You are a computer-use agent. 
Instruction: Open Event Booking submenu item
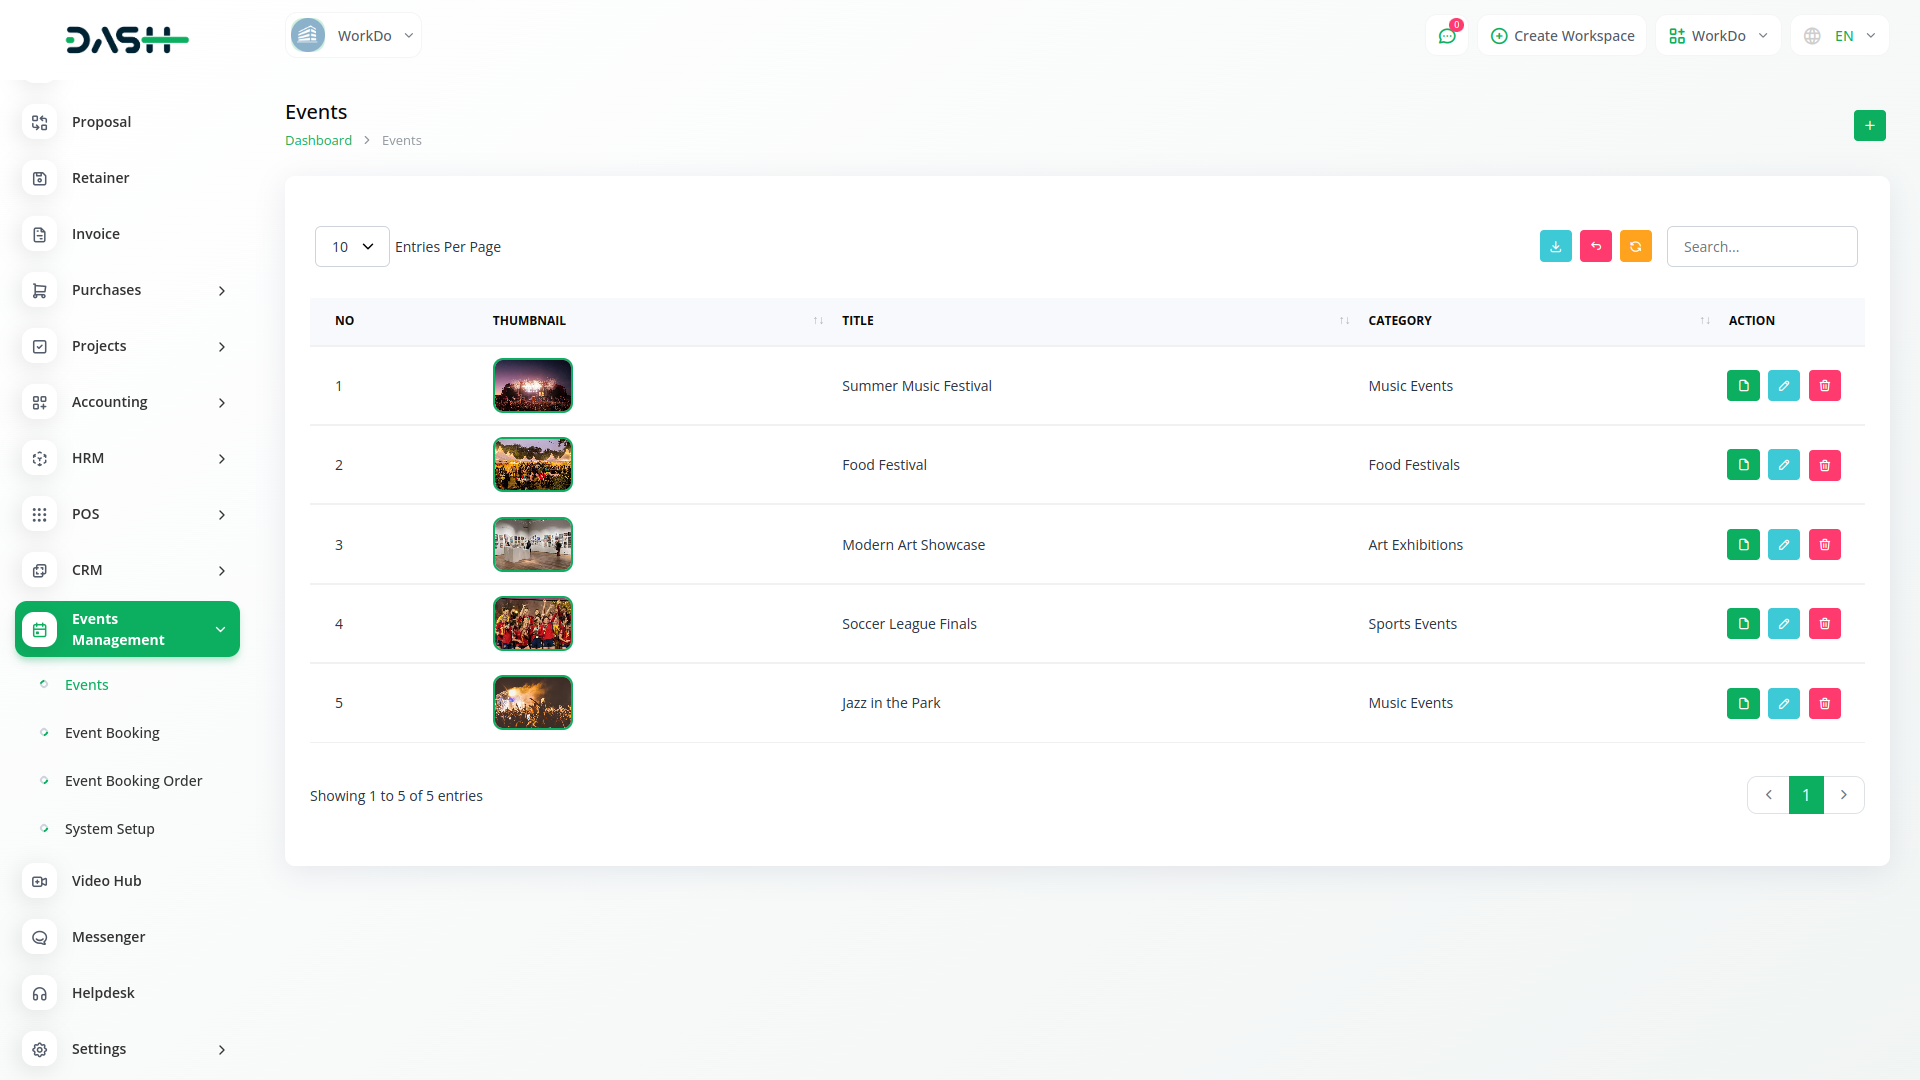point(112,733)
